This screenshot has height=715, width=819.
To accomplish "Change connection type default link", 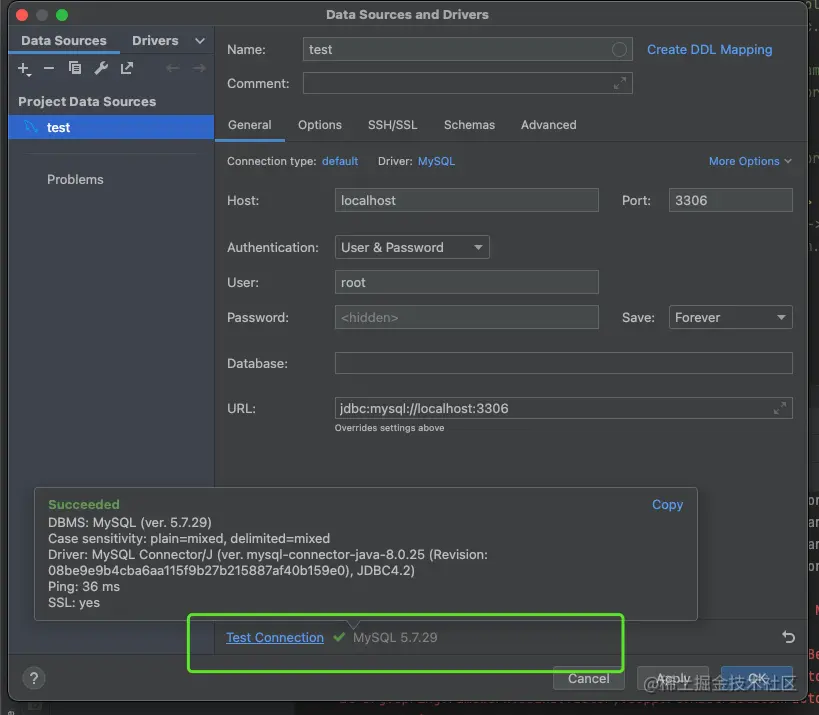I will [x=340, y=161].
